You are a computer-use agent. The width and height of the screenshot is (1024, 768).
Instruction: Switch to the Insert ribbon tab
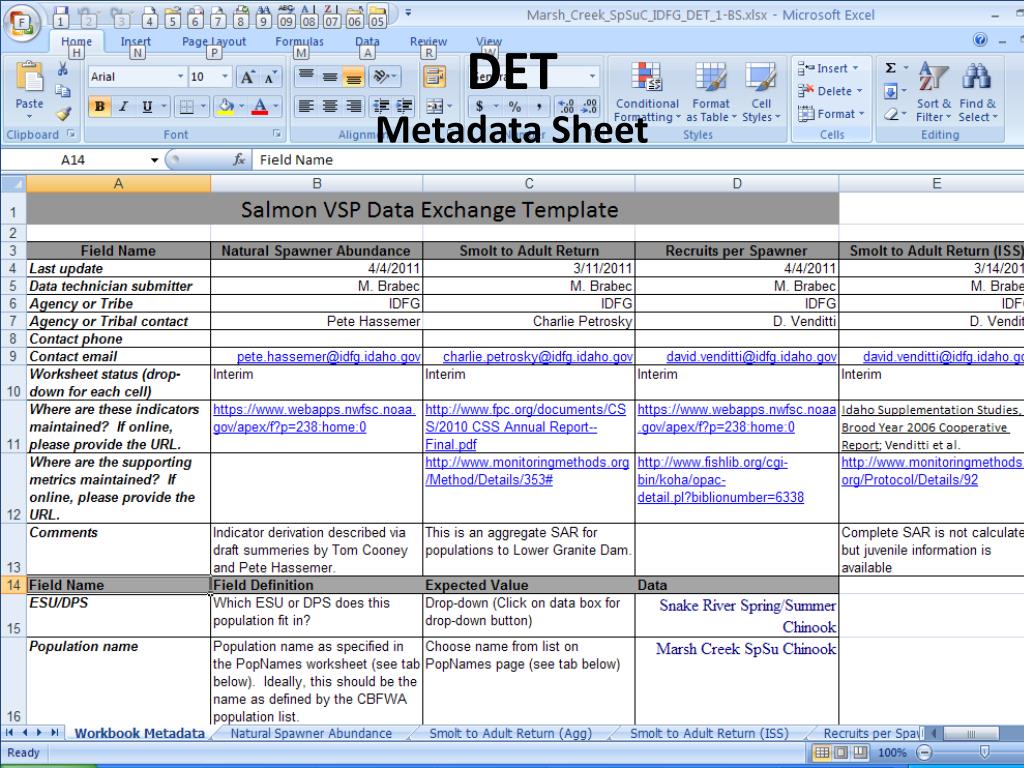[x=135, y=41]
